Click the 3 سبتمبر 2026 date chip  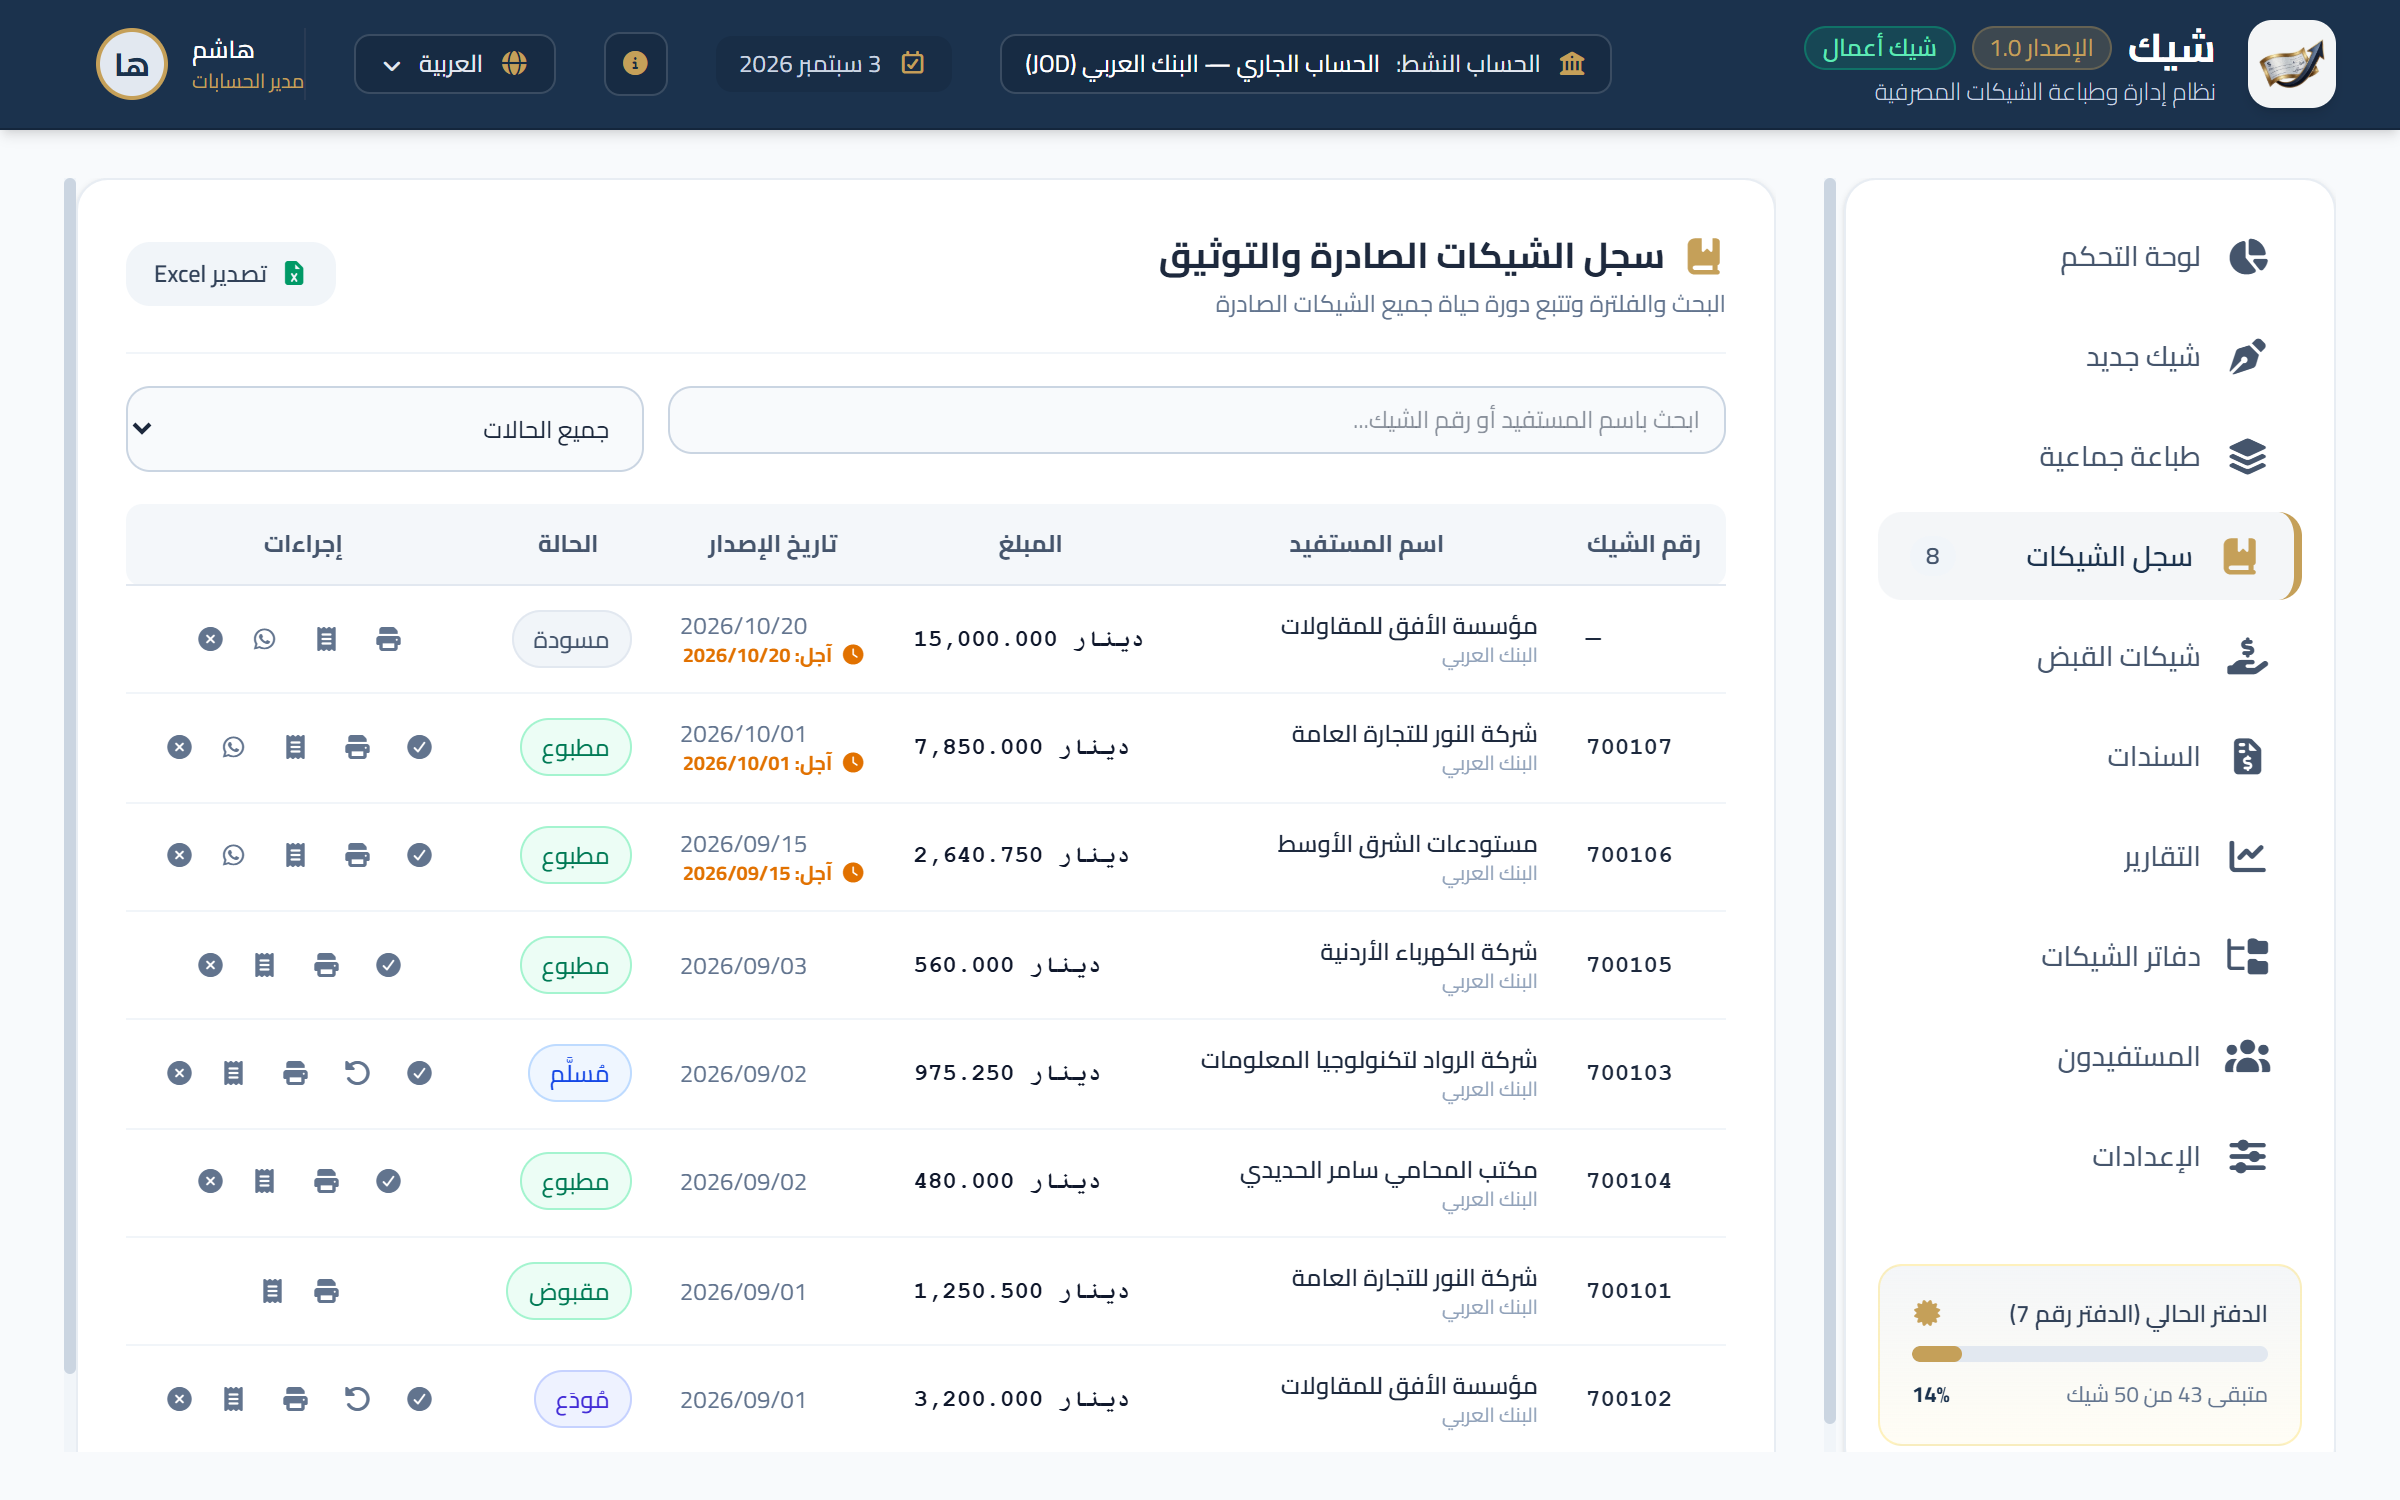tap(832, 64)
